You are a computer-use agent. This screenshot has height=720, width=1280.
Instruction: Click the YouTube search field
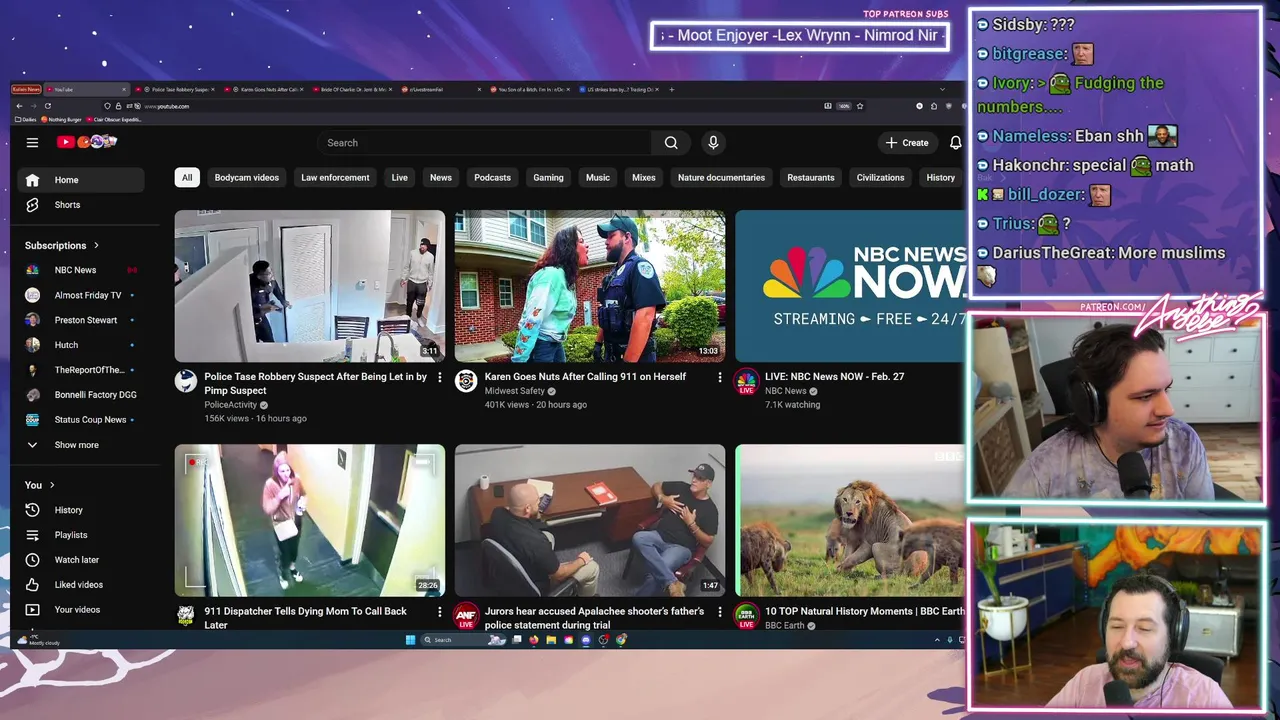click(x=484, y=143)
